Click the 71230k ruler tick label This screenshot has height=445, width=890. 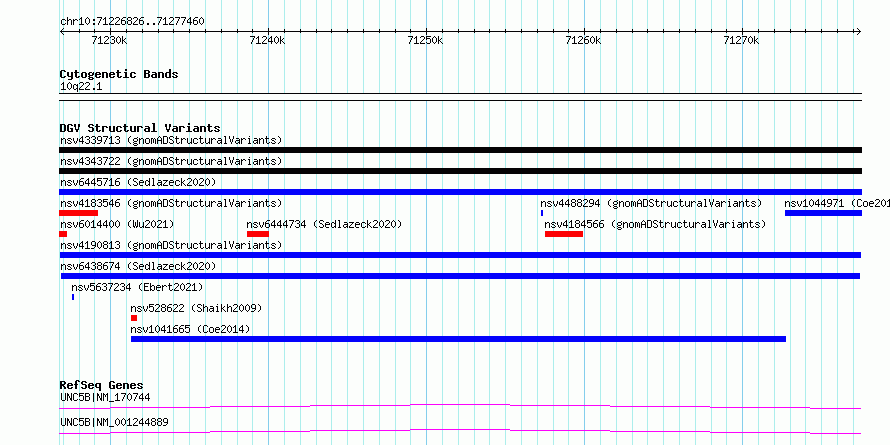point(110,40)
